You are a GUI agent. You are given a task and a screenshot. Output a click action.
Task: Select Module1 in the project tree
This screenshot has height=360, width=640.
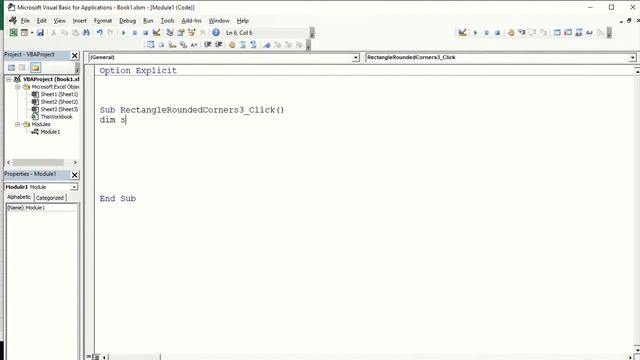(50, 132)
